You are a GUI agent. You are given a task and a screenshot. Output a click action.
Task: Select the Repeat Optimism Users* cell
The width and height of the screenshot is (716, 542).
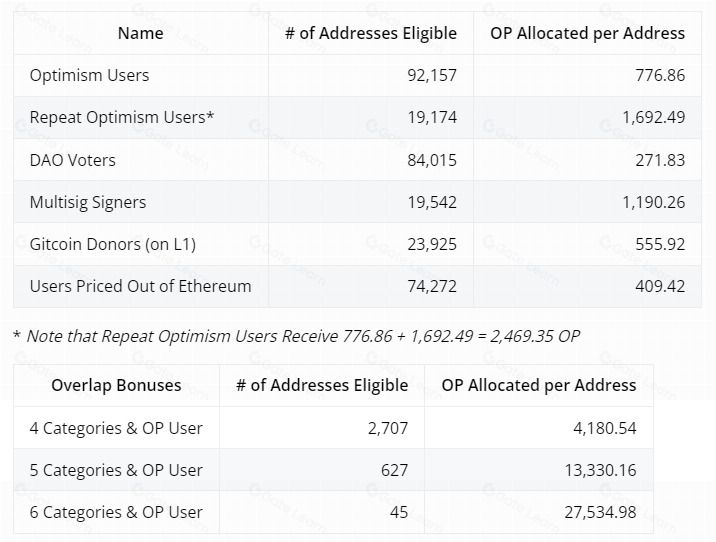pos(122,118)
